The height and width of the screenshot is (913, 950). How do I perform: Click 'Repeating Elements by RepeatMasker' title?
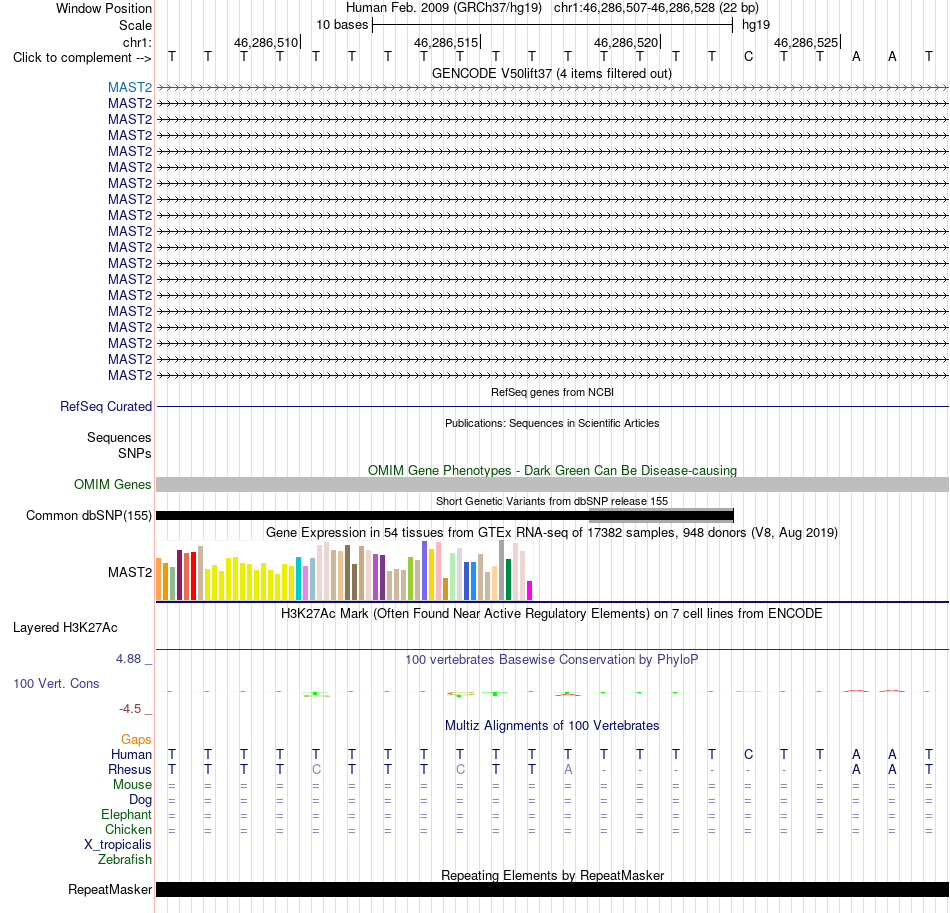click(552, 875)
